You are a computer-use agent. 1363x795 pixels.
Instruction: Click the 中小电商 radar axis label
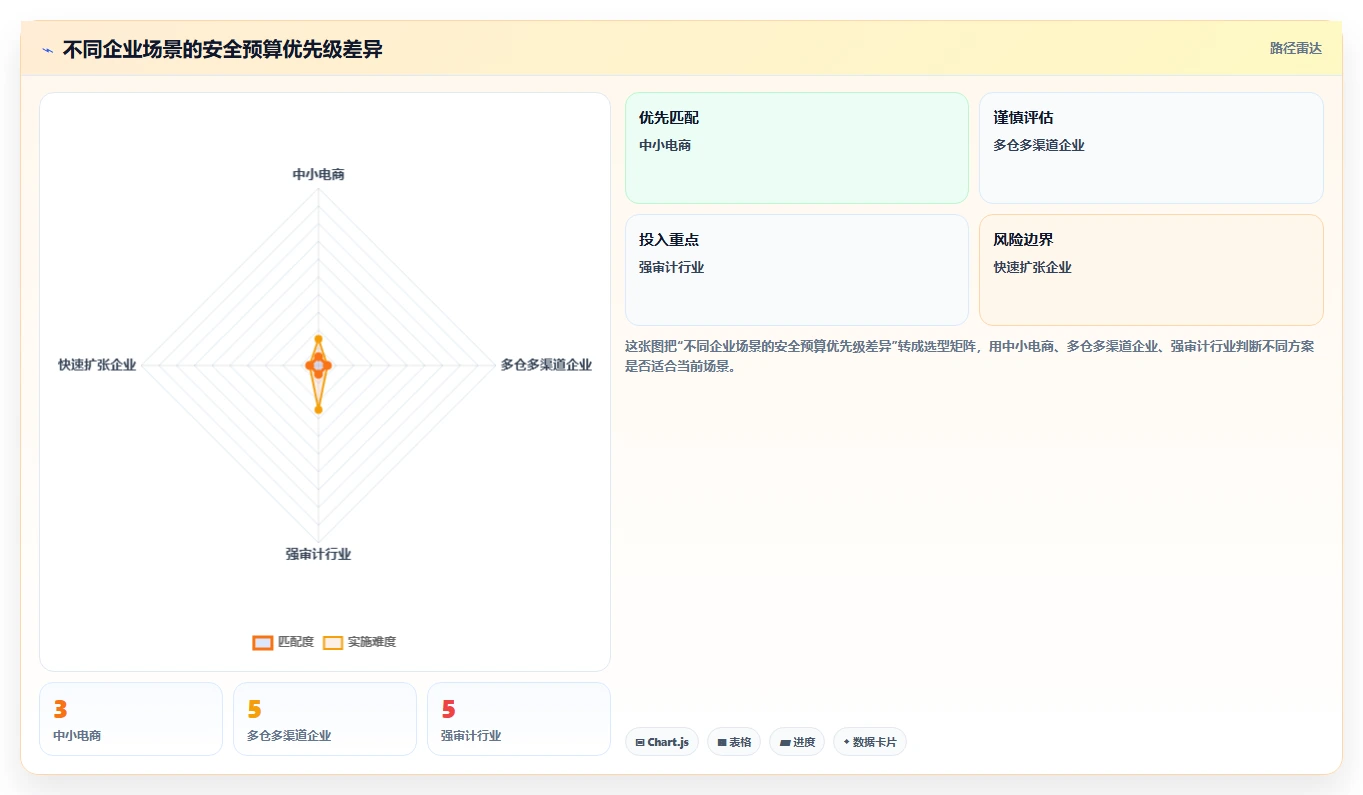click(x=318, y=174)
